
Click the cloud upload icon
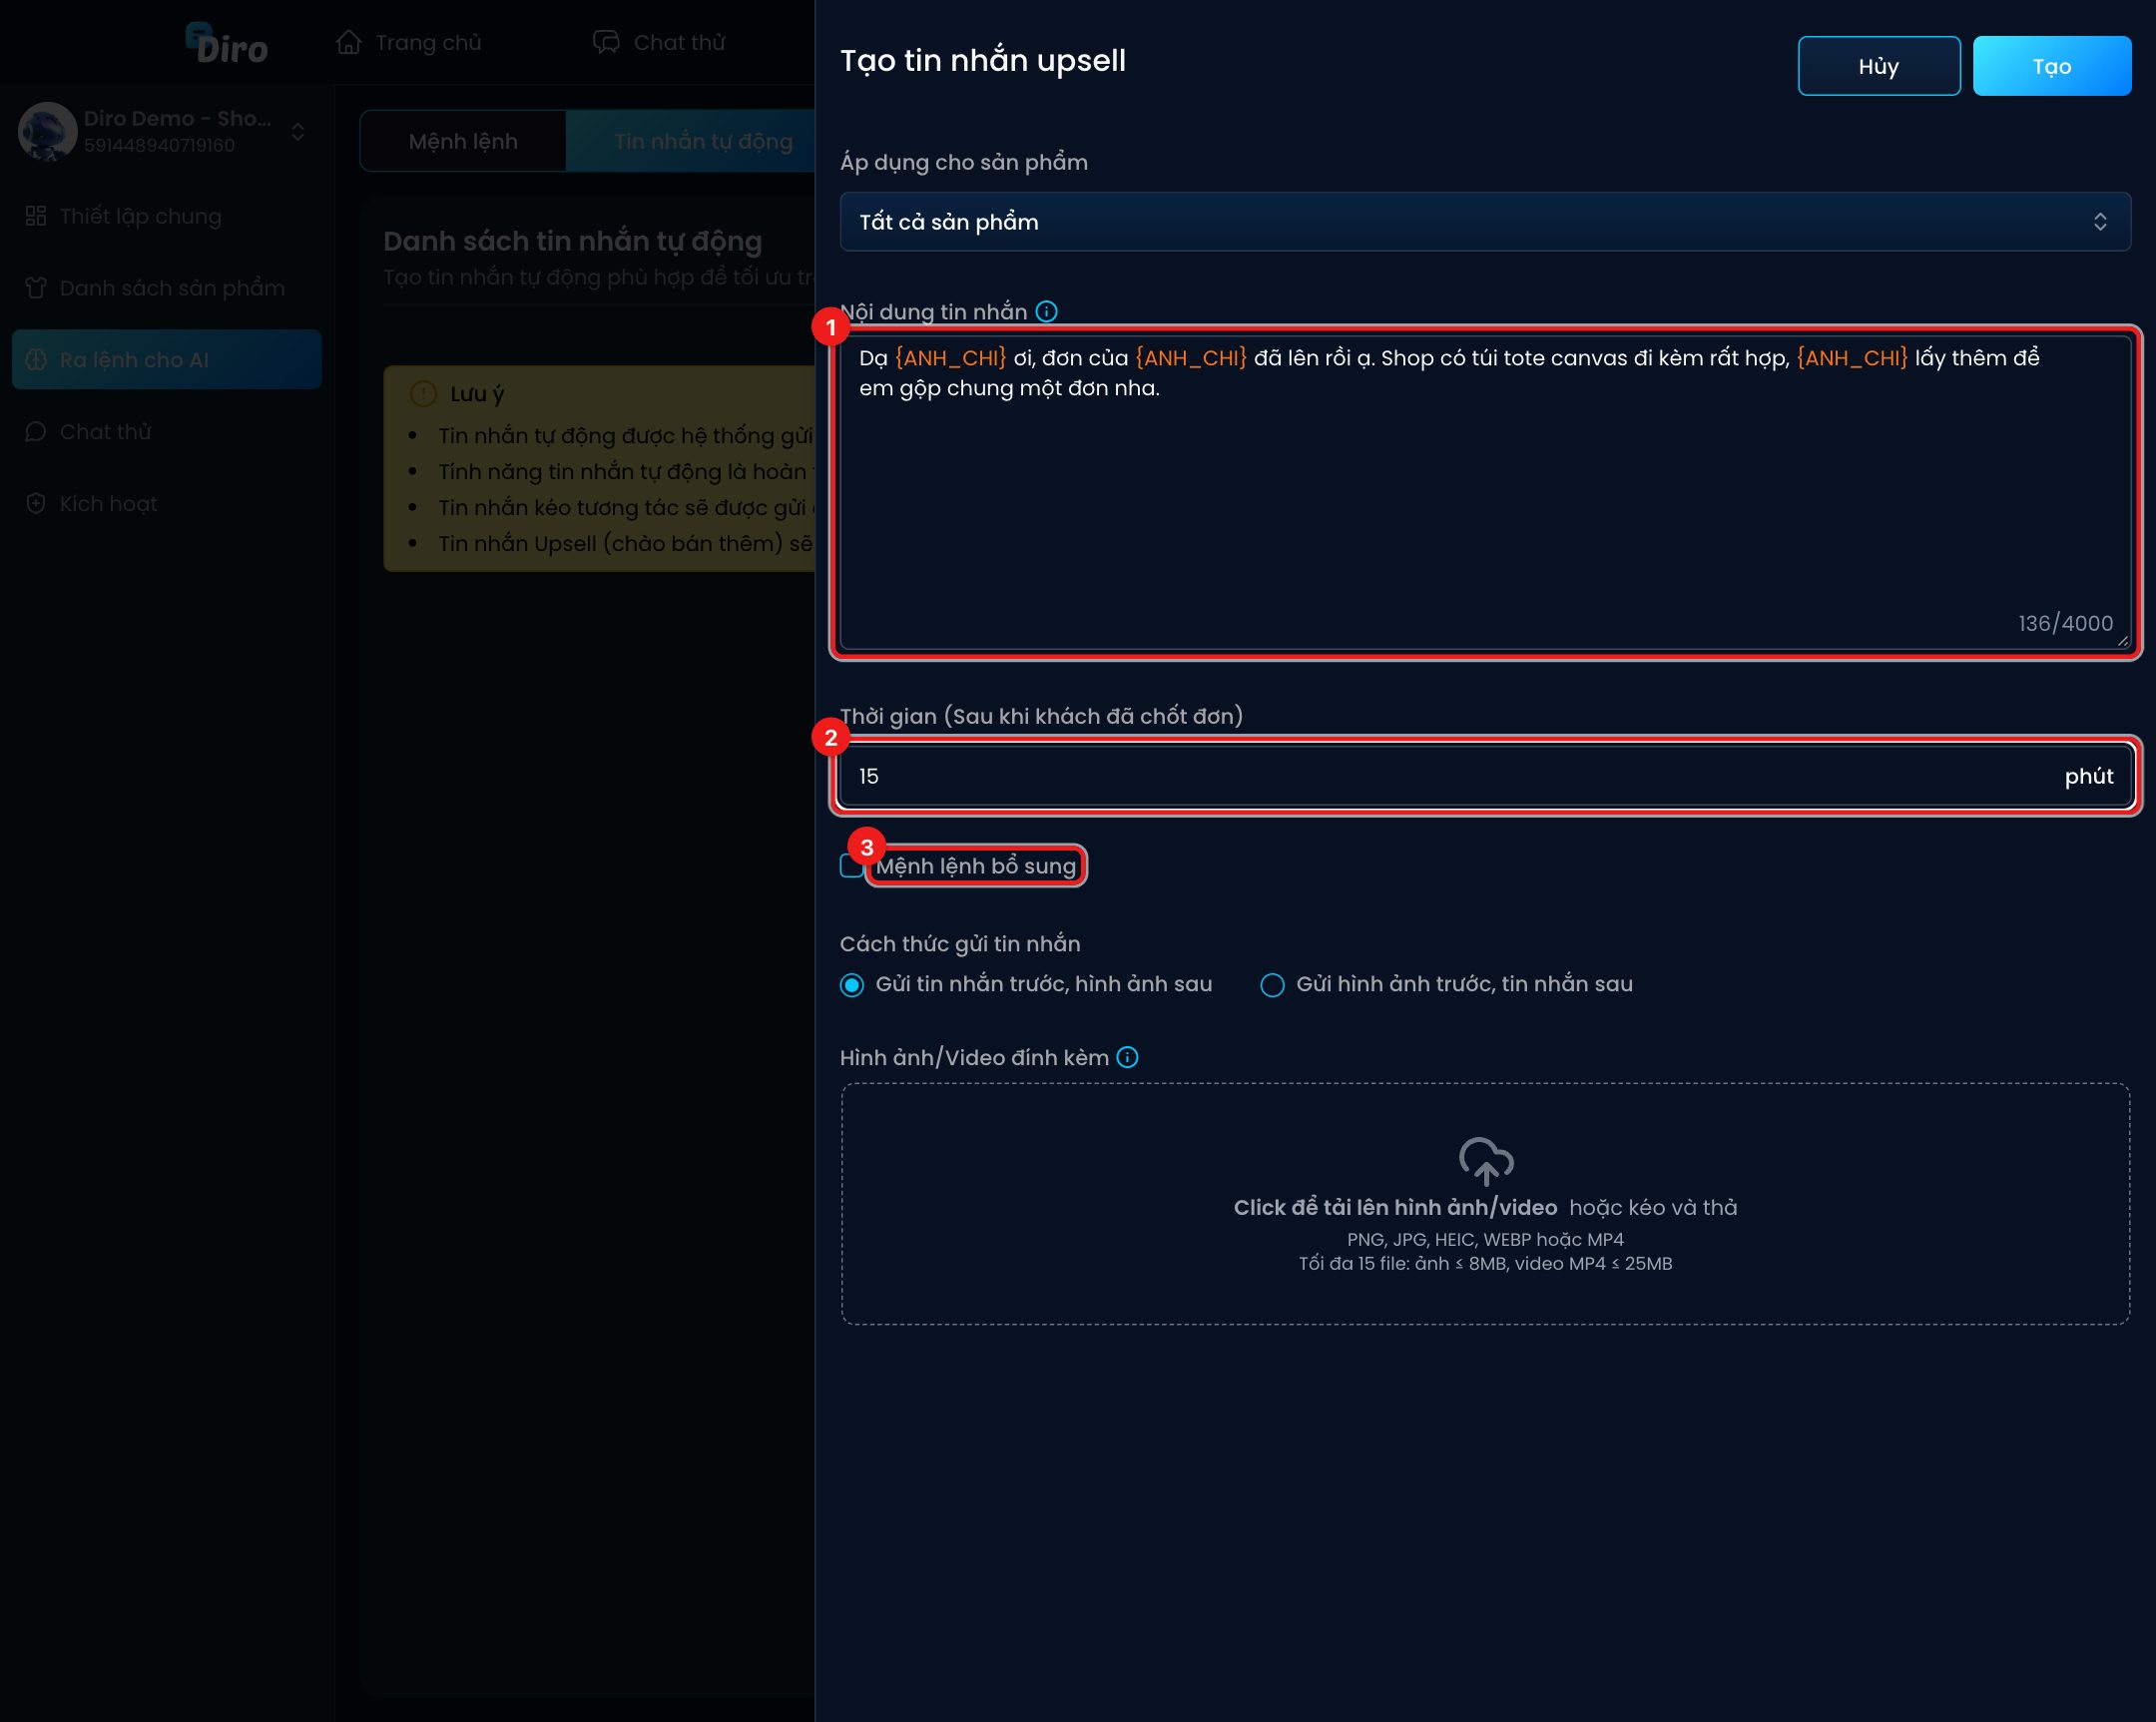(1486, 1161)
